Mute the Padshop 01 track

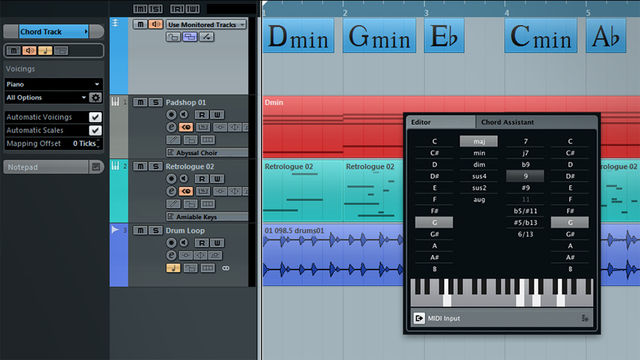(x=140, y=102)
